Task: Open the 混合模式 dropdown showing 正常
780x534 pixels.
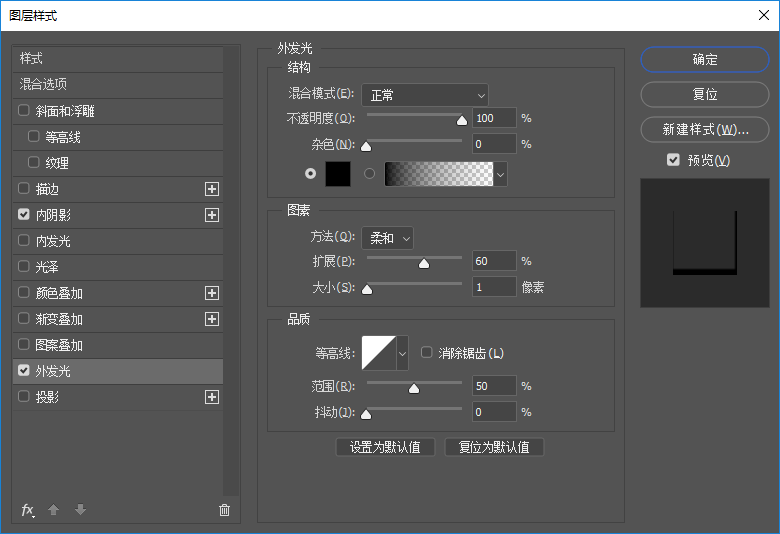Action: click(x=425, y=95)
